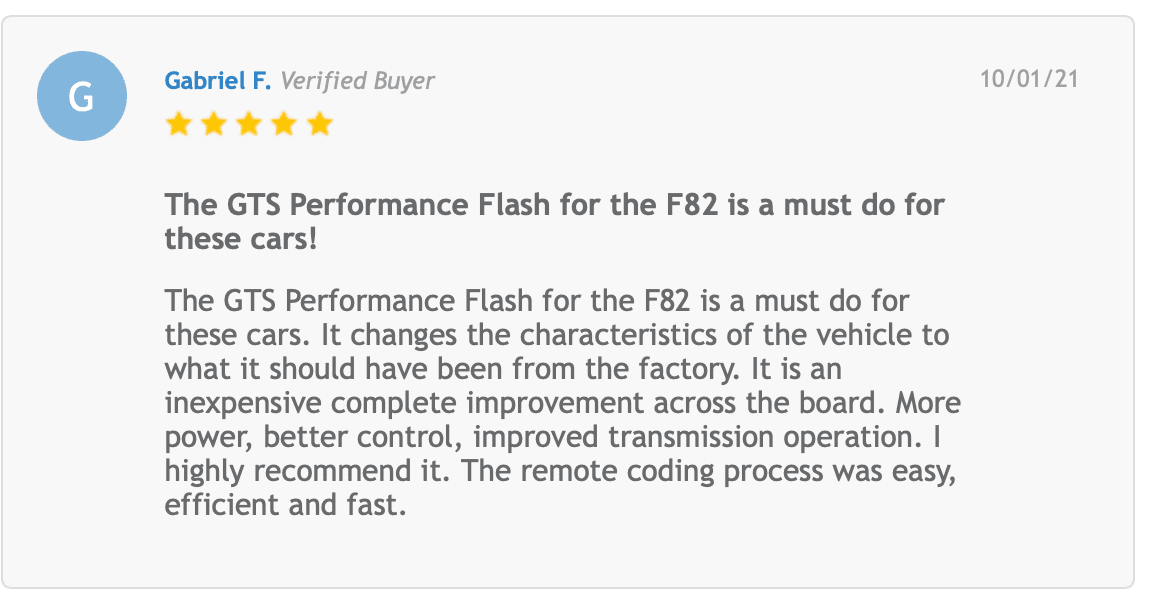Image resolution: width=1150 pixels, height=592 pixels.
Task: Select the fifth gold rating star
Action: (320, 124)
